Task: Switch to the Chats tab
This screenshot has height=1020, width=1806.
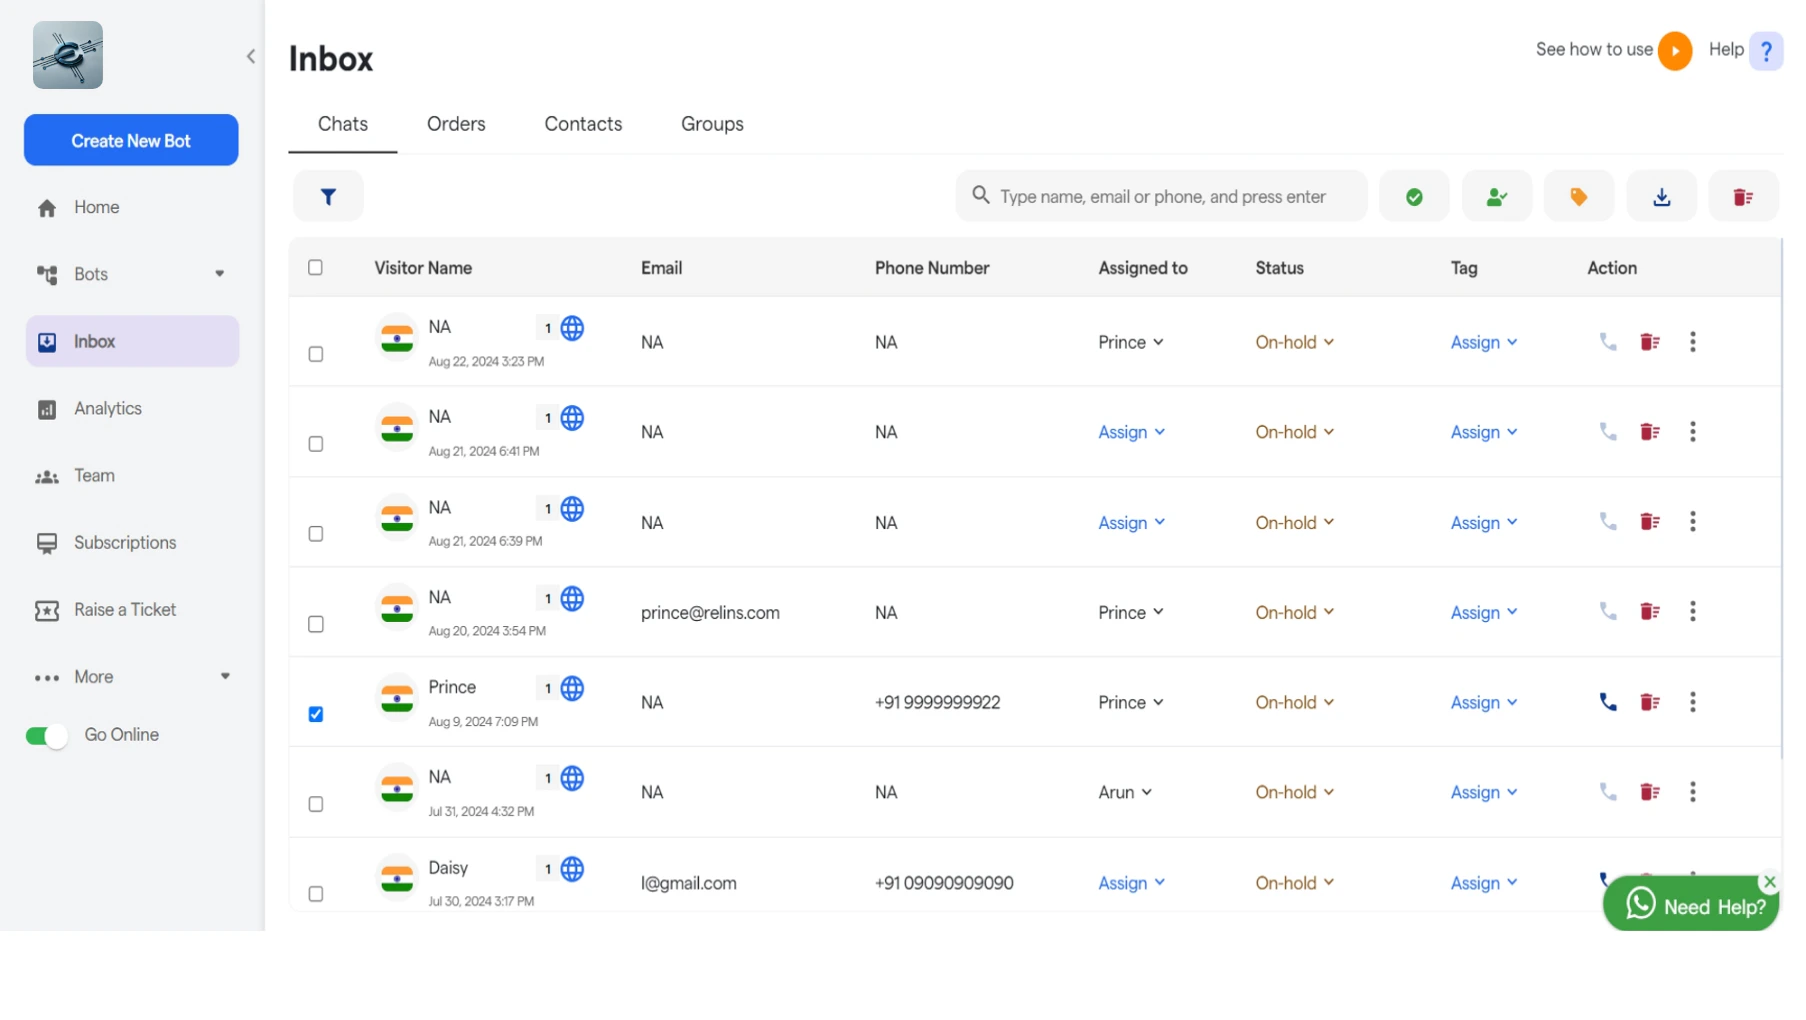Action: click(343, 124)
